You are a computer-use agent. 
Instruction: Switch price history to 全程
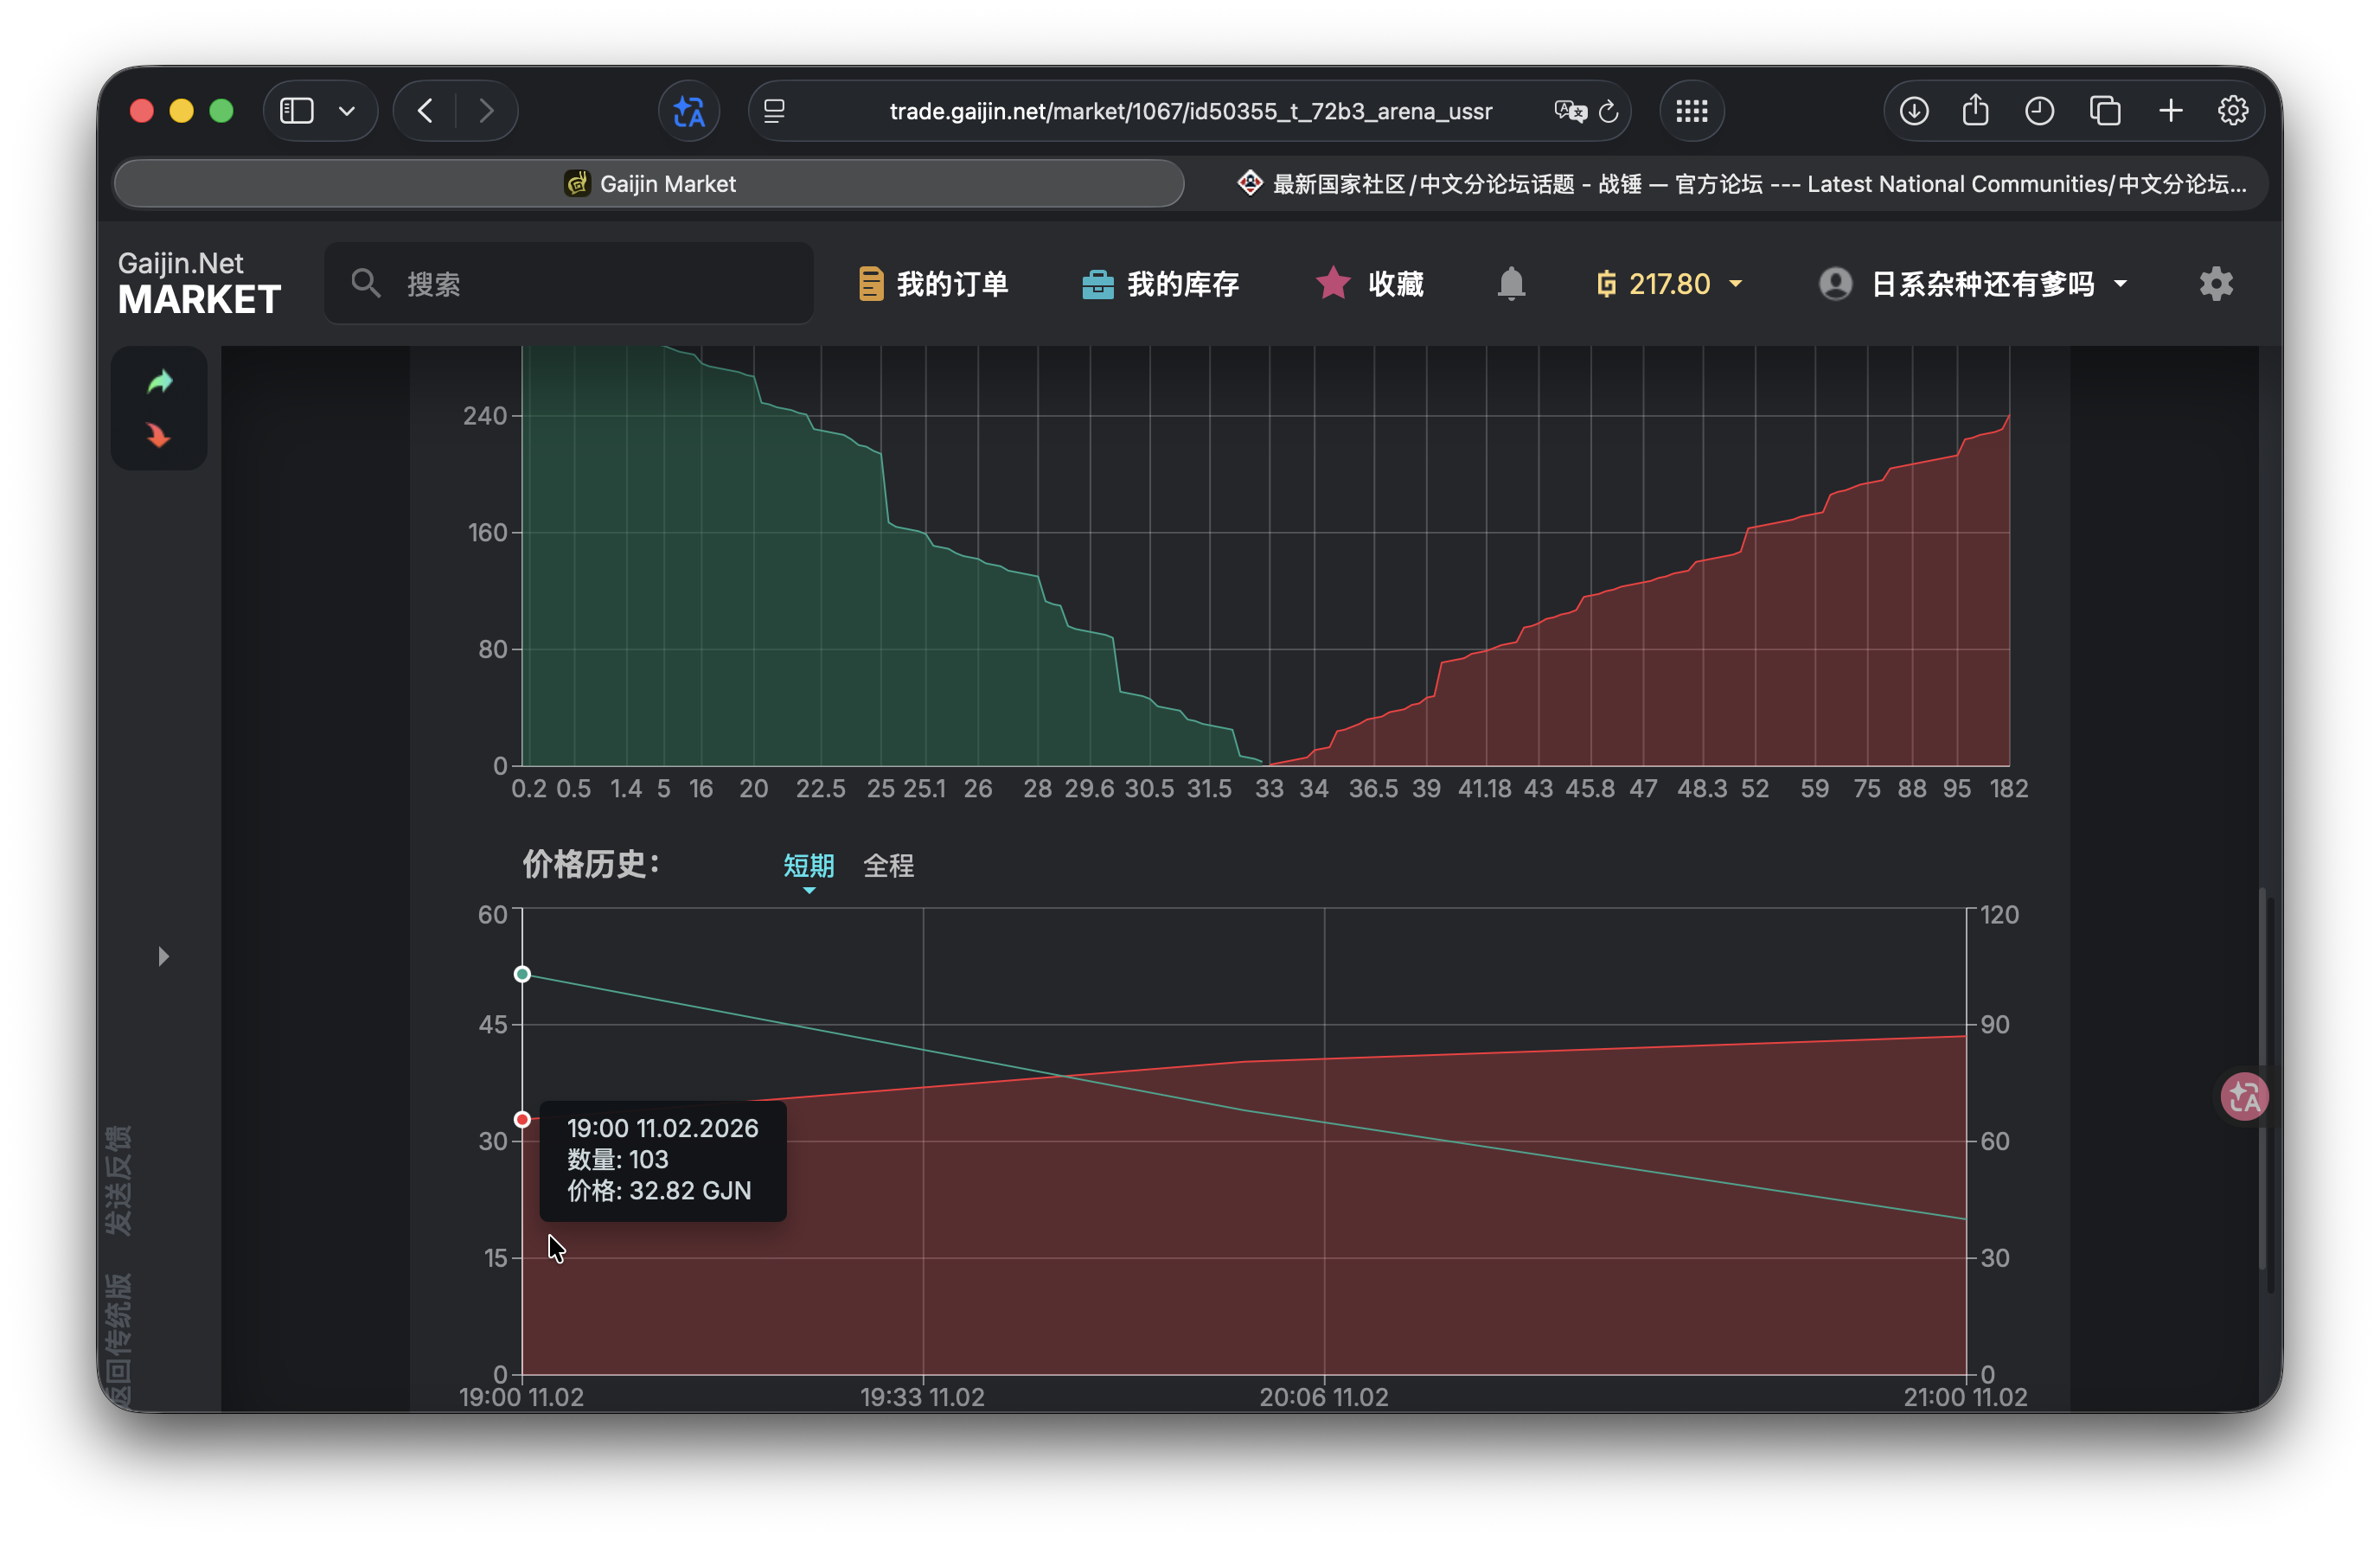click(x=888, y=865)
